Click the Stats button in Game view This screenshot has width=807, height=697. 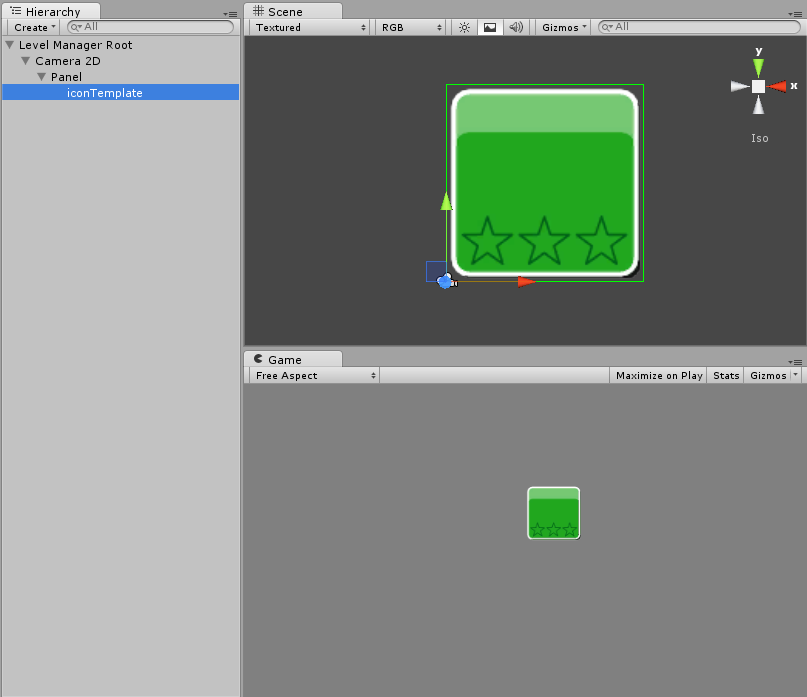[x=727, y=376]
